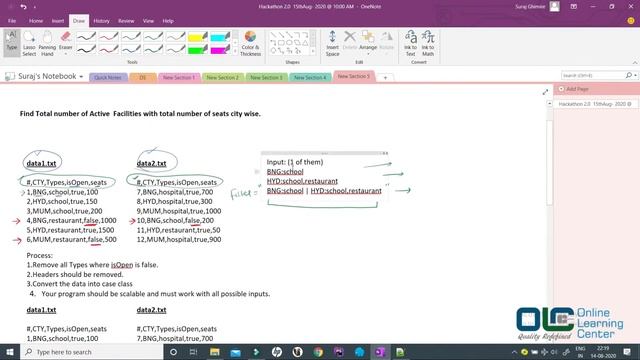Switch to the Home tab
The height and width of the screenshot is (360, 640).
pos(36,21)
